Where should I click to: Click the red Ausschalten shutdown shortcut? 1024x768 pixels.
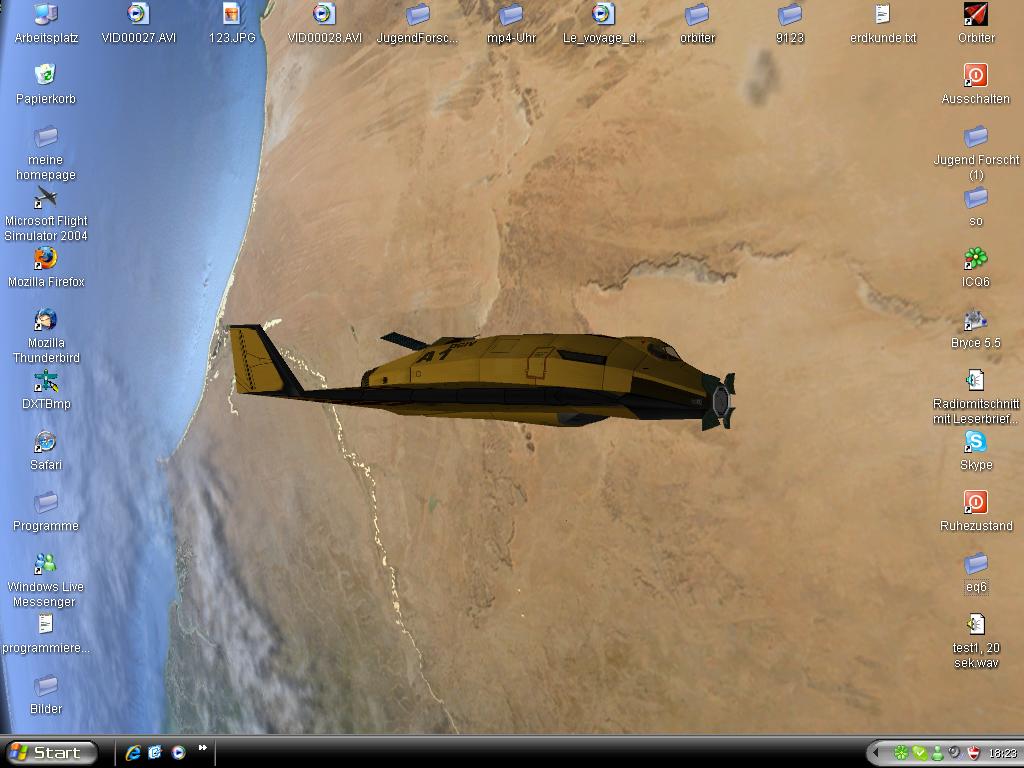[975, 76]
